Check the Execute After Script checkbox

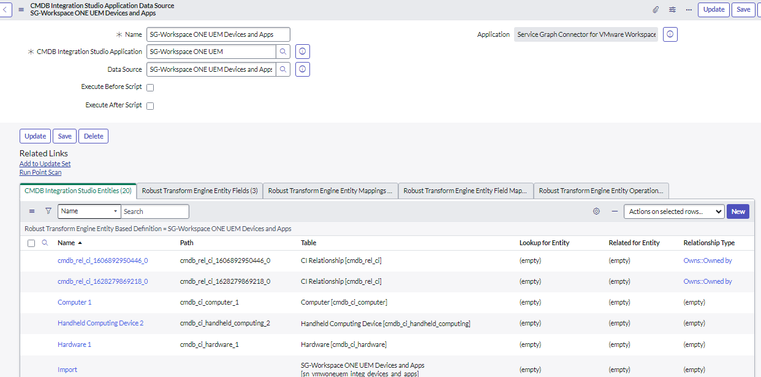150,106
